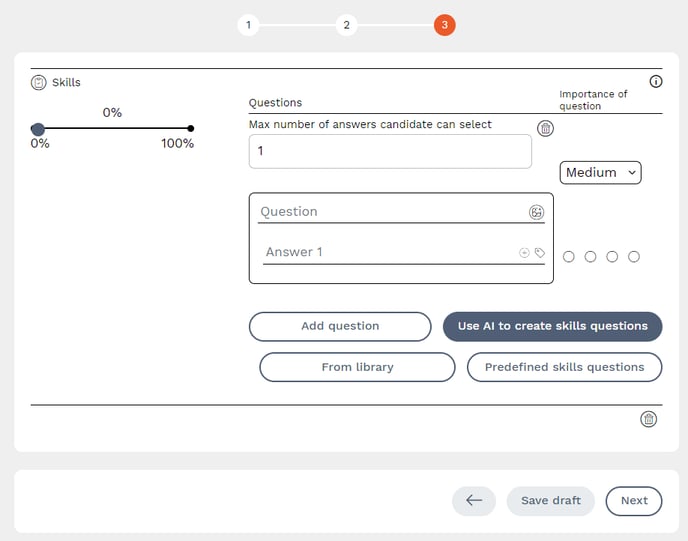Open the info icon in Skills header

(x=656, y=82)
